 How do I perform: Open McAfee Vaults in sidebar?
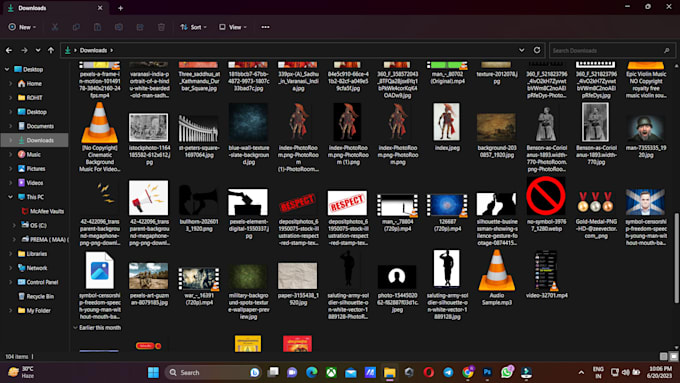tap(42, 211)
